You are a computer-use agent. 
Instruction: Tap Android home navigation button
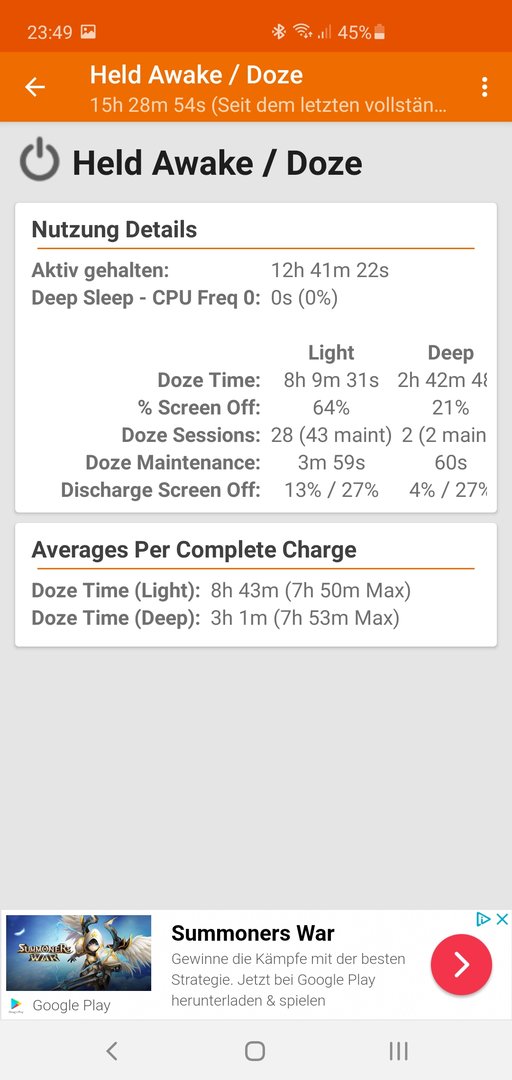[255, 1050]
